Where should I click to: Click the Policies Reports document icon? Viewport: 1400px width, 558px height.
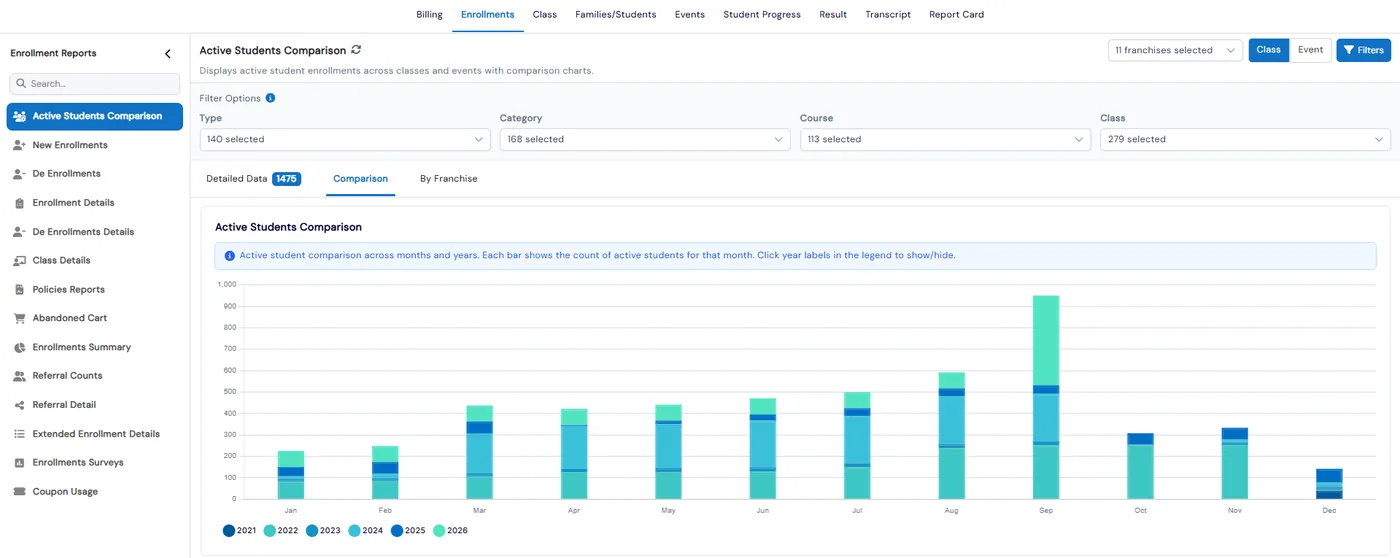pos(20,290)
